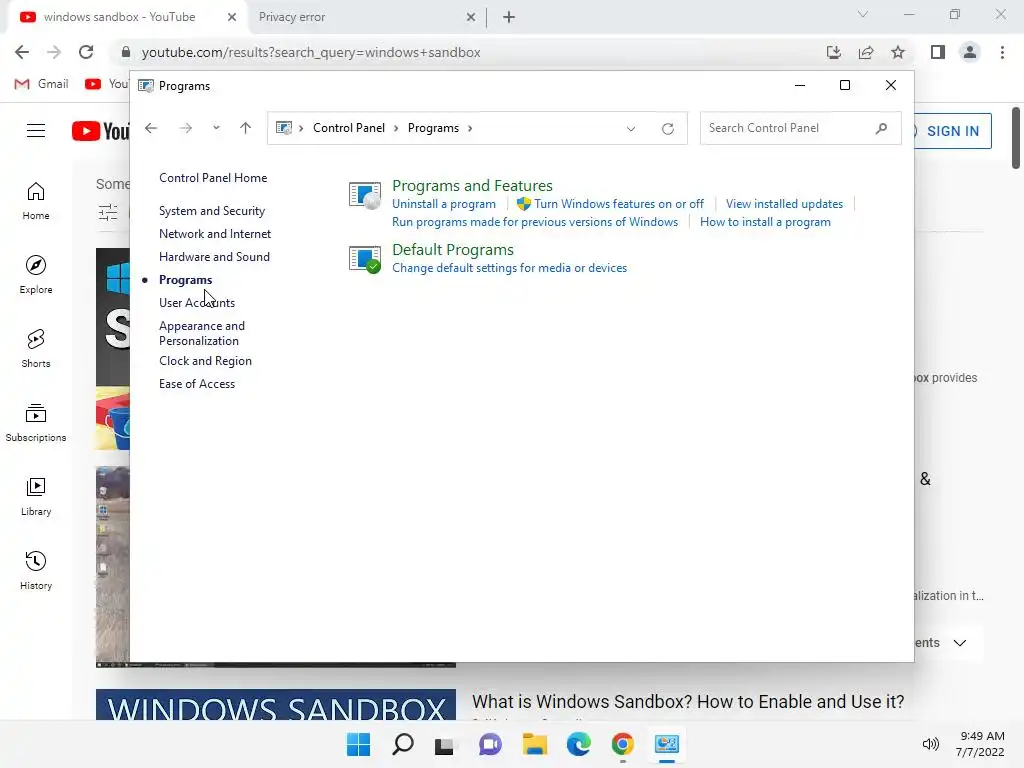Bookmark this page with the star icon

point(898,52)
